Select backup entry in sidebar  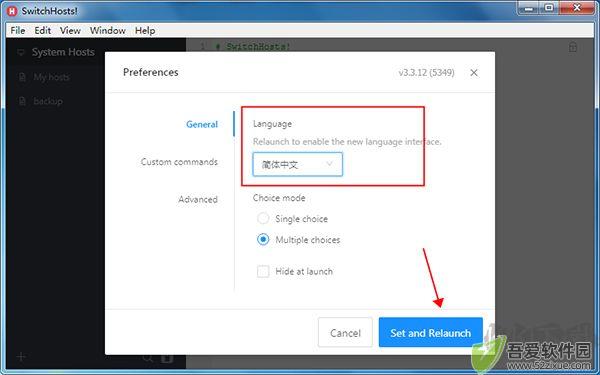(x=48, y=101)
